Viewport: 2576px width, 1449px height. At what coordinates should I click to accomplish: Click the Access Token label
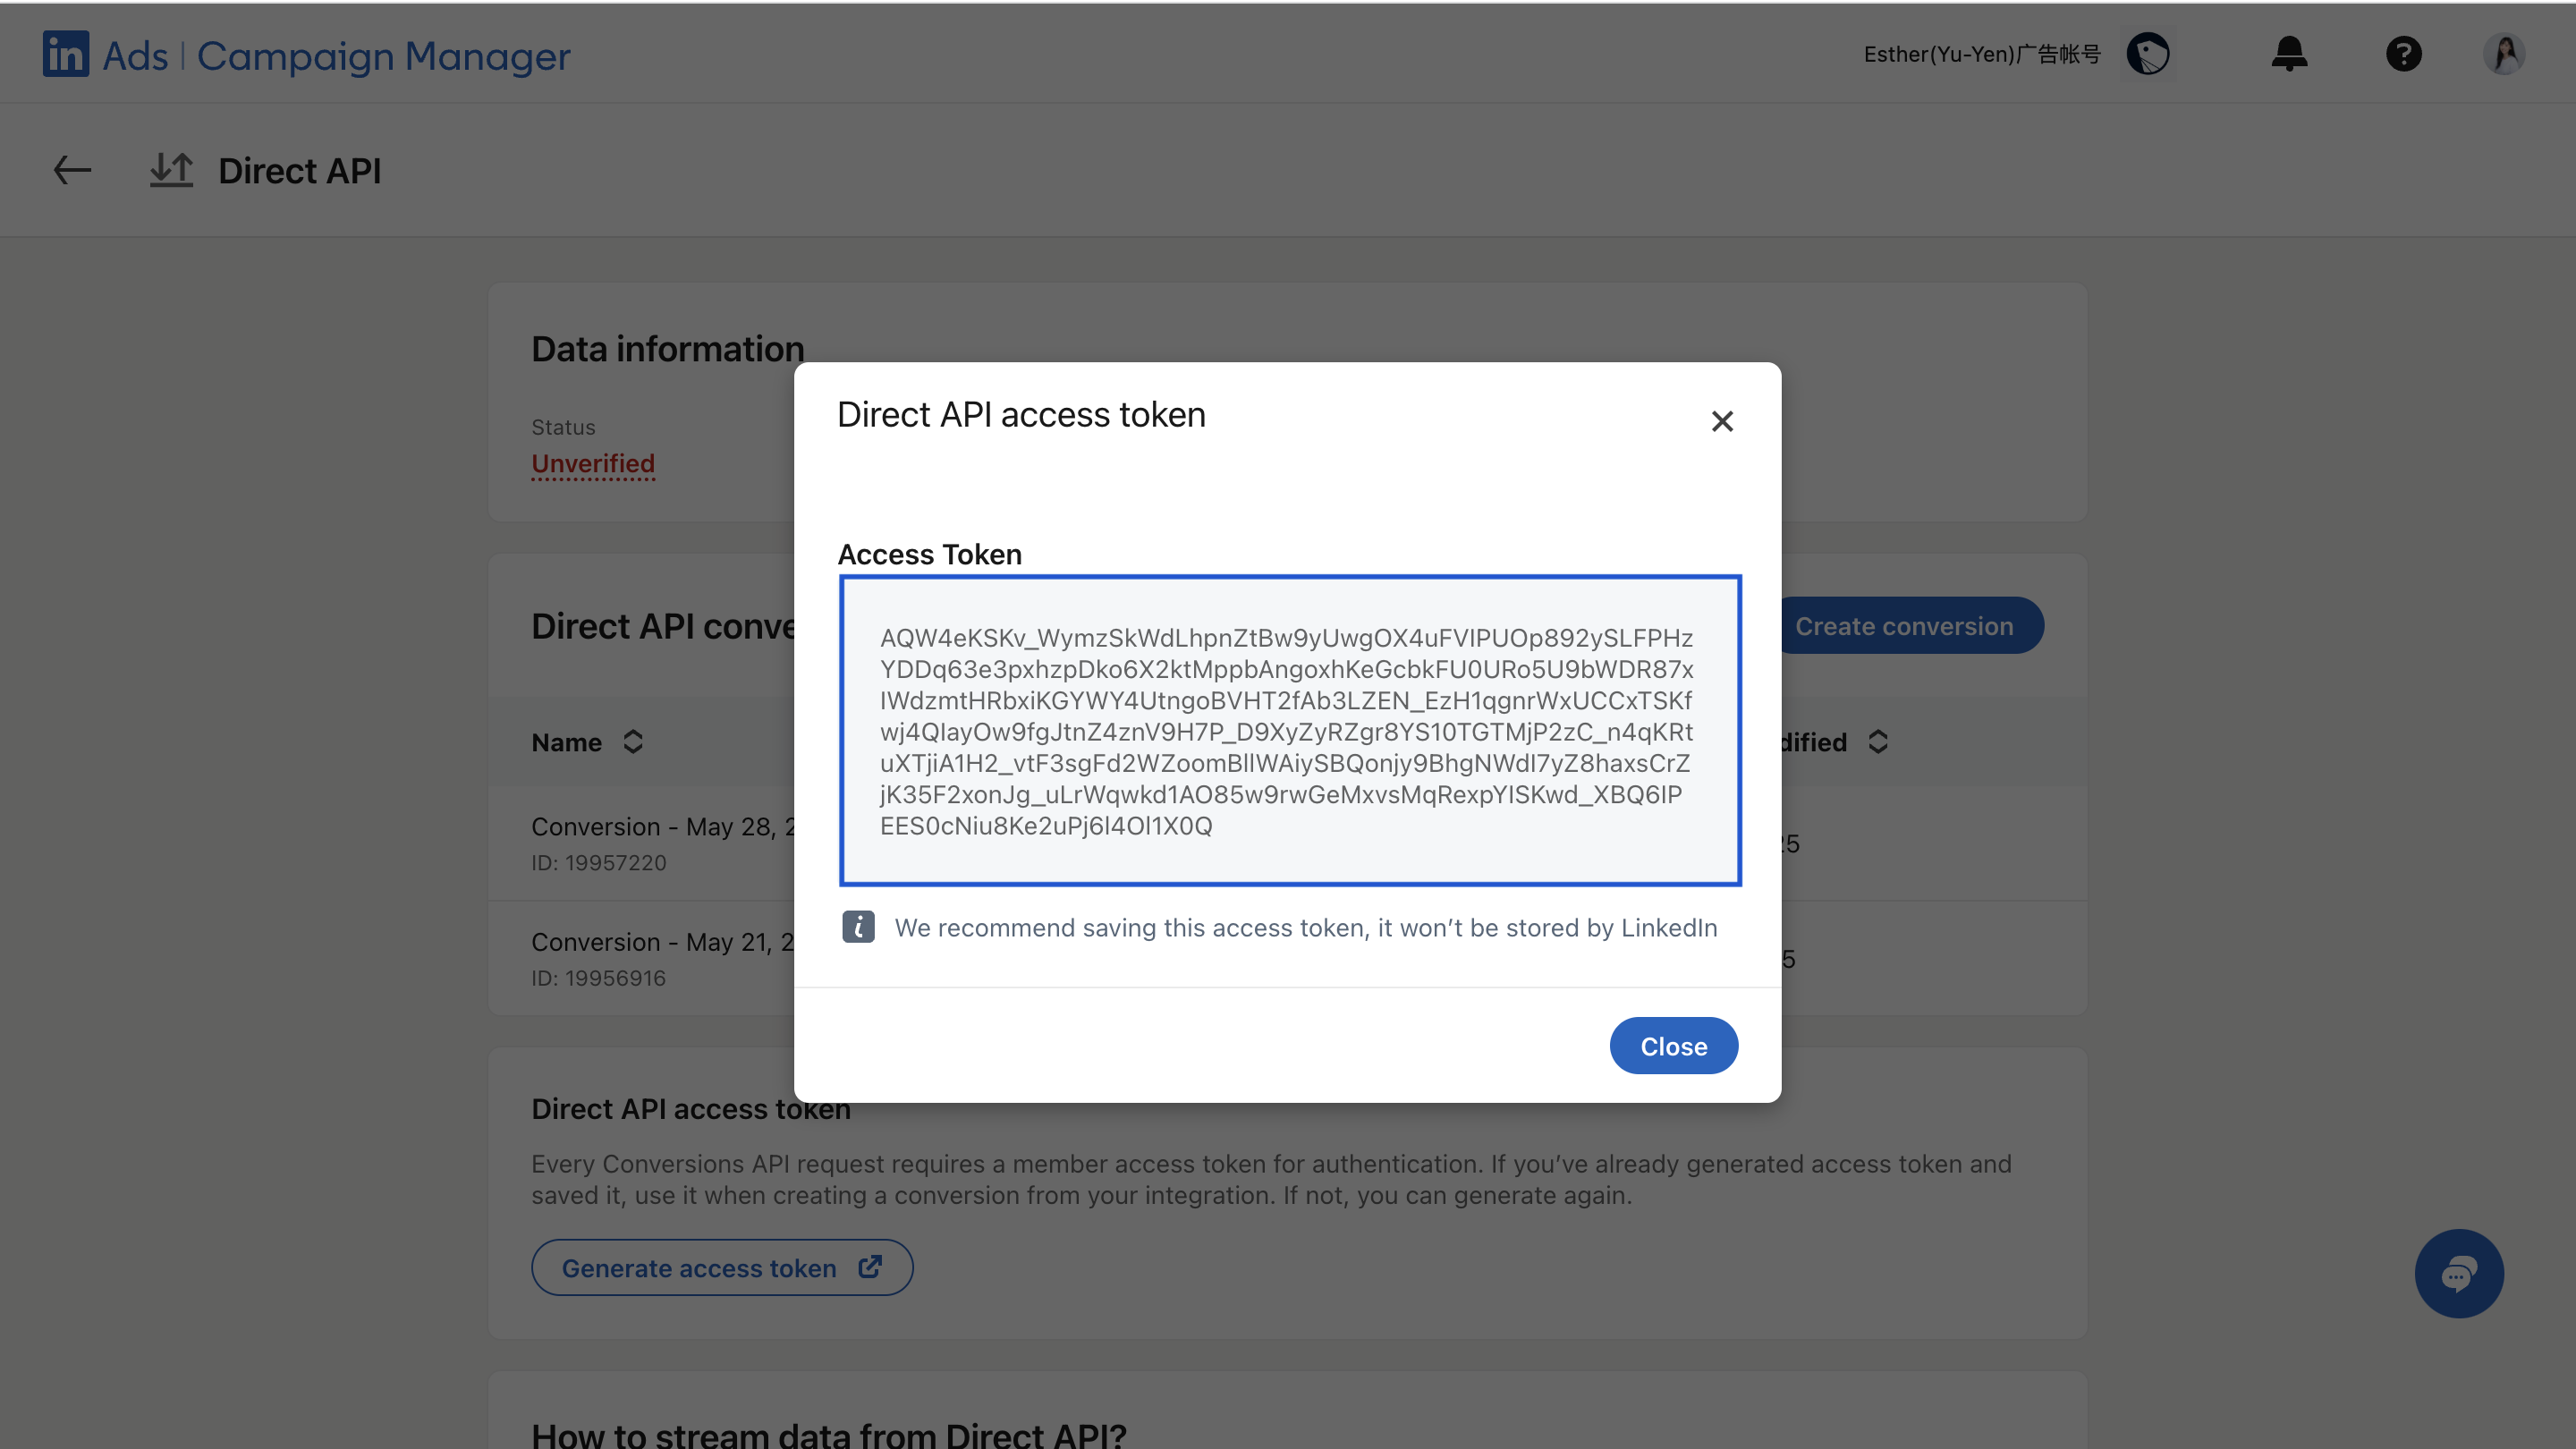point(929,554)
